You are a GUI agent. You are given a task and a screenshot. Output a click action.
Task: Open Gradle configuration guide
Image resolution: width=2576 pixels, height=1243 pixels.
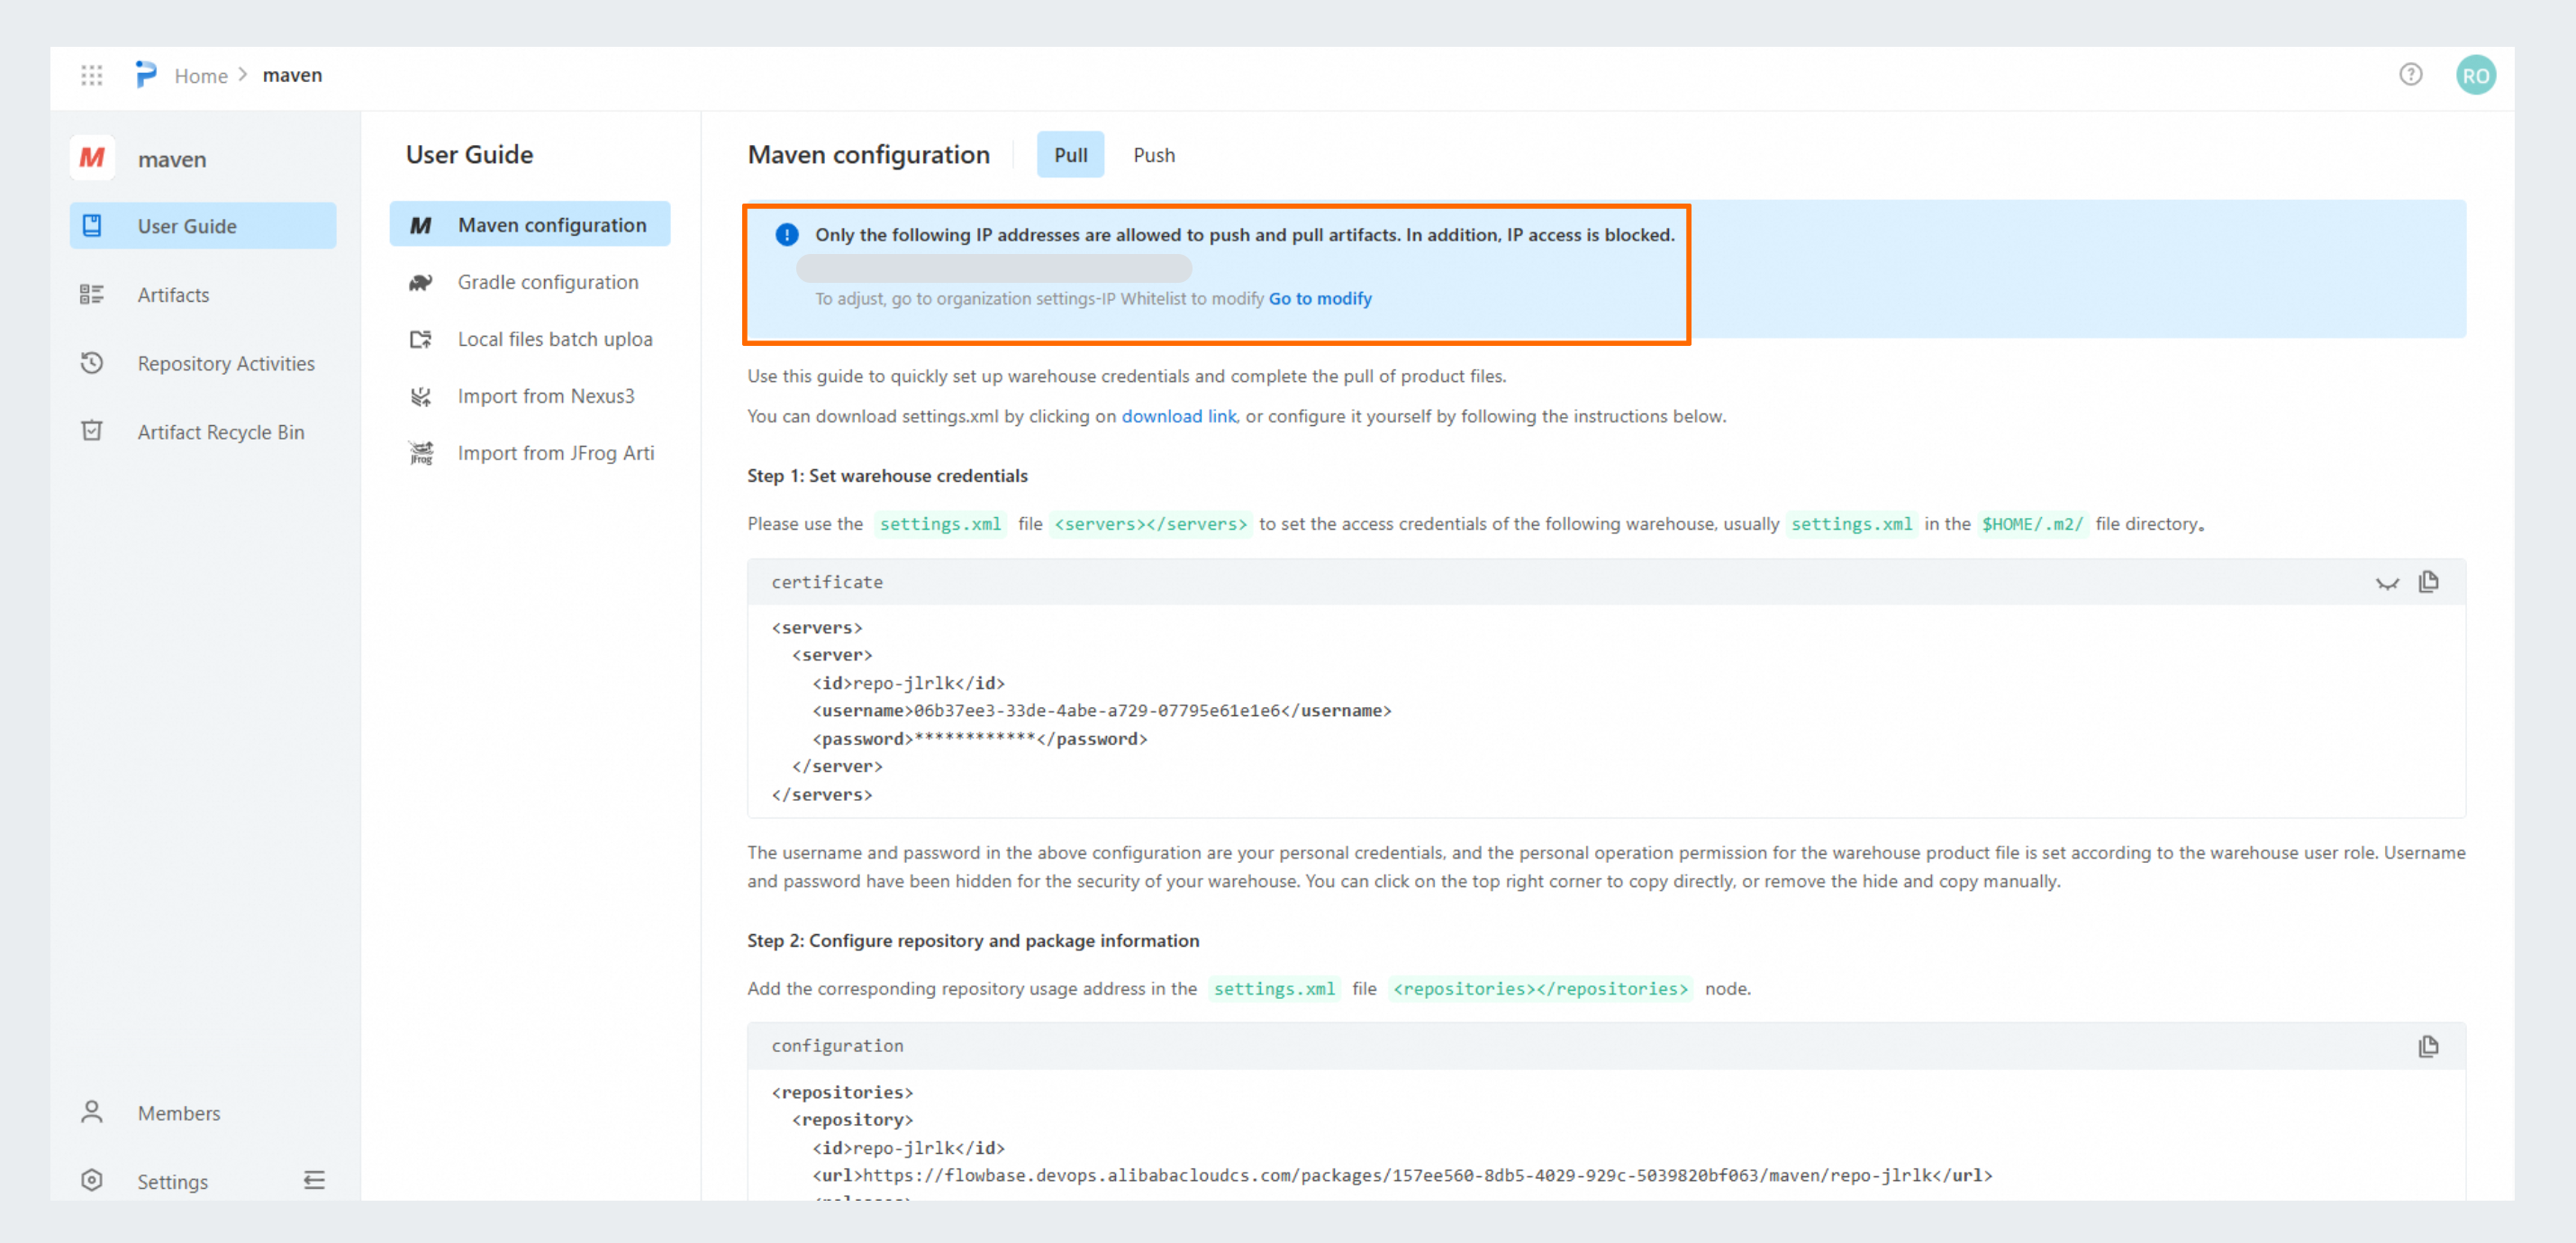click(547, 282)
